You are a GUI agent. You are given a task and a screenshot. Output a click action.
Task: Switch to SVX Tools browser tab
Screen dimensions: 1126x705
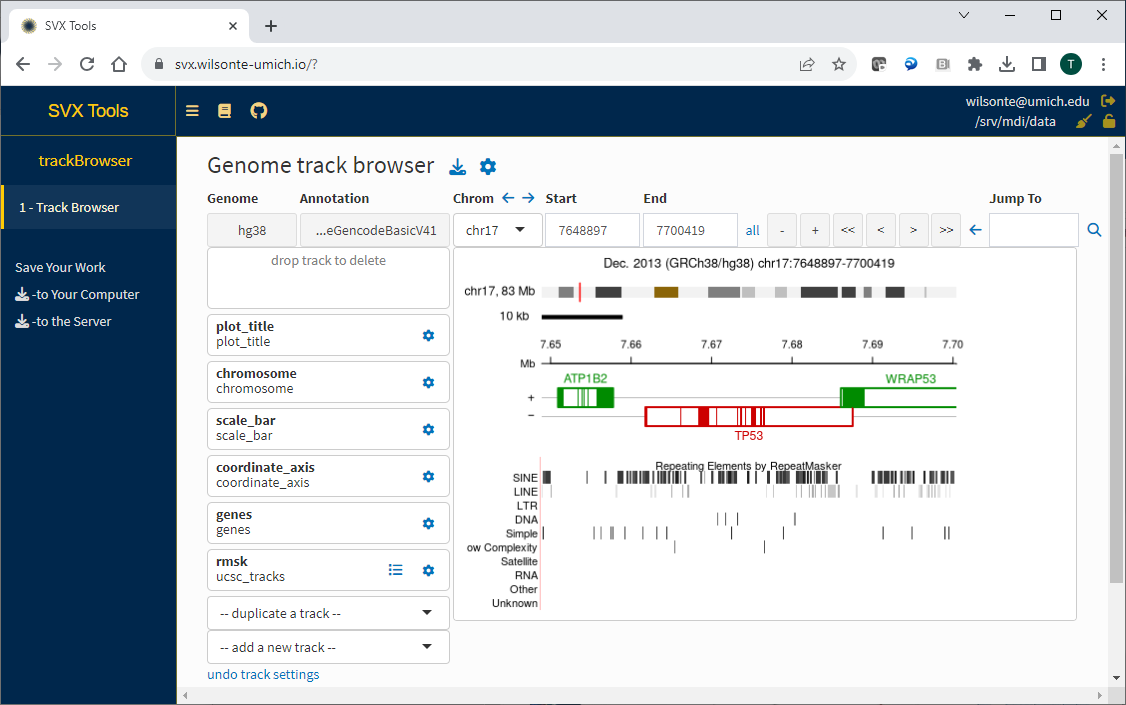click(x=129, y=26)
